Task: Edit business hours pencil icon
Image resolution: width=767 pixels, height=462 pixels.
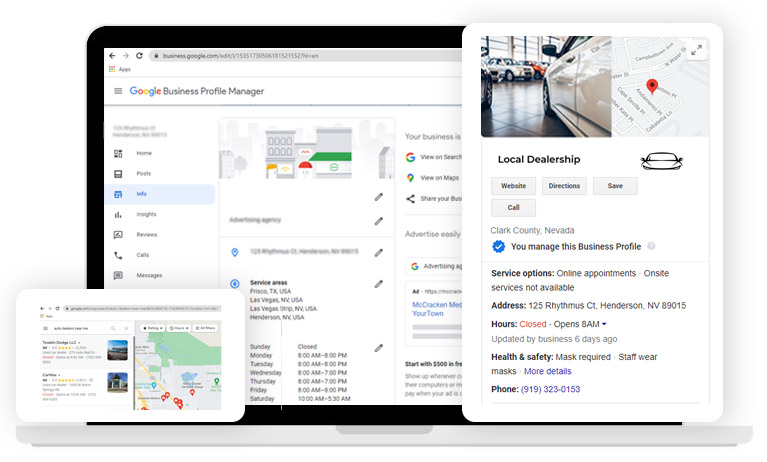Action: coord(379,348)
